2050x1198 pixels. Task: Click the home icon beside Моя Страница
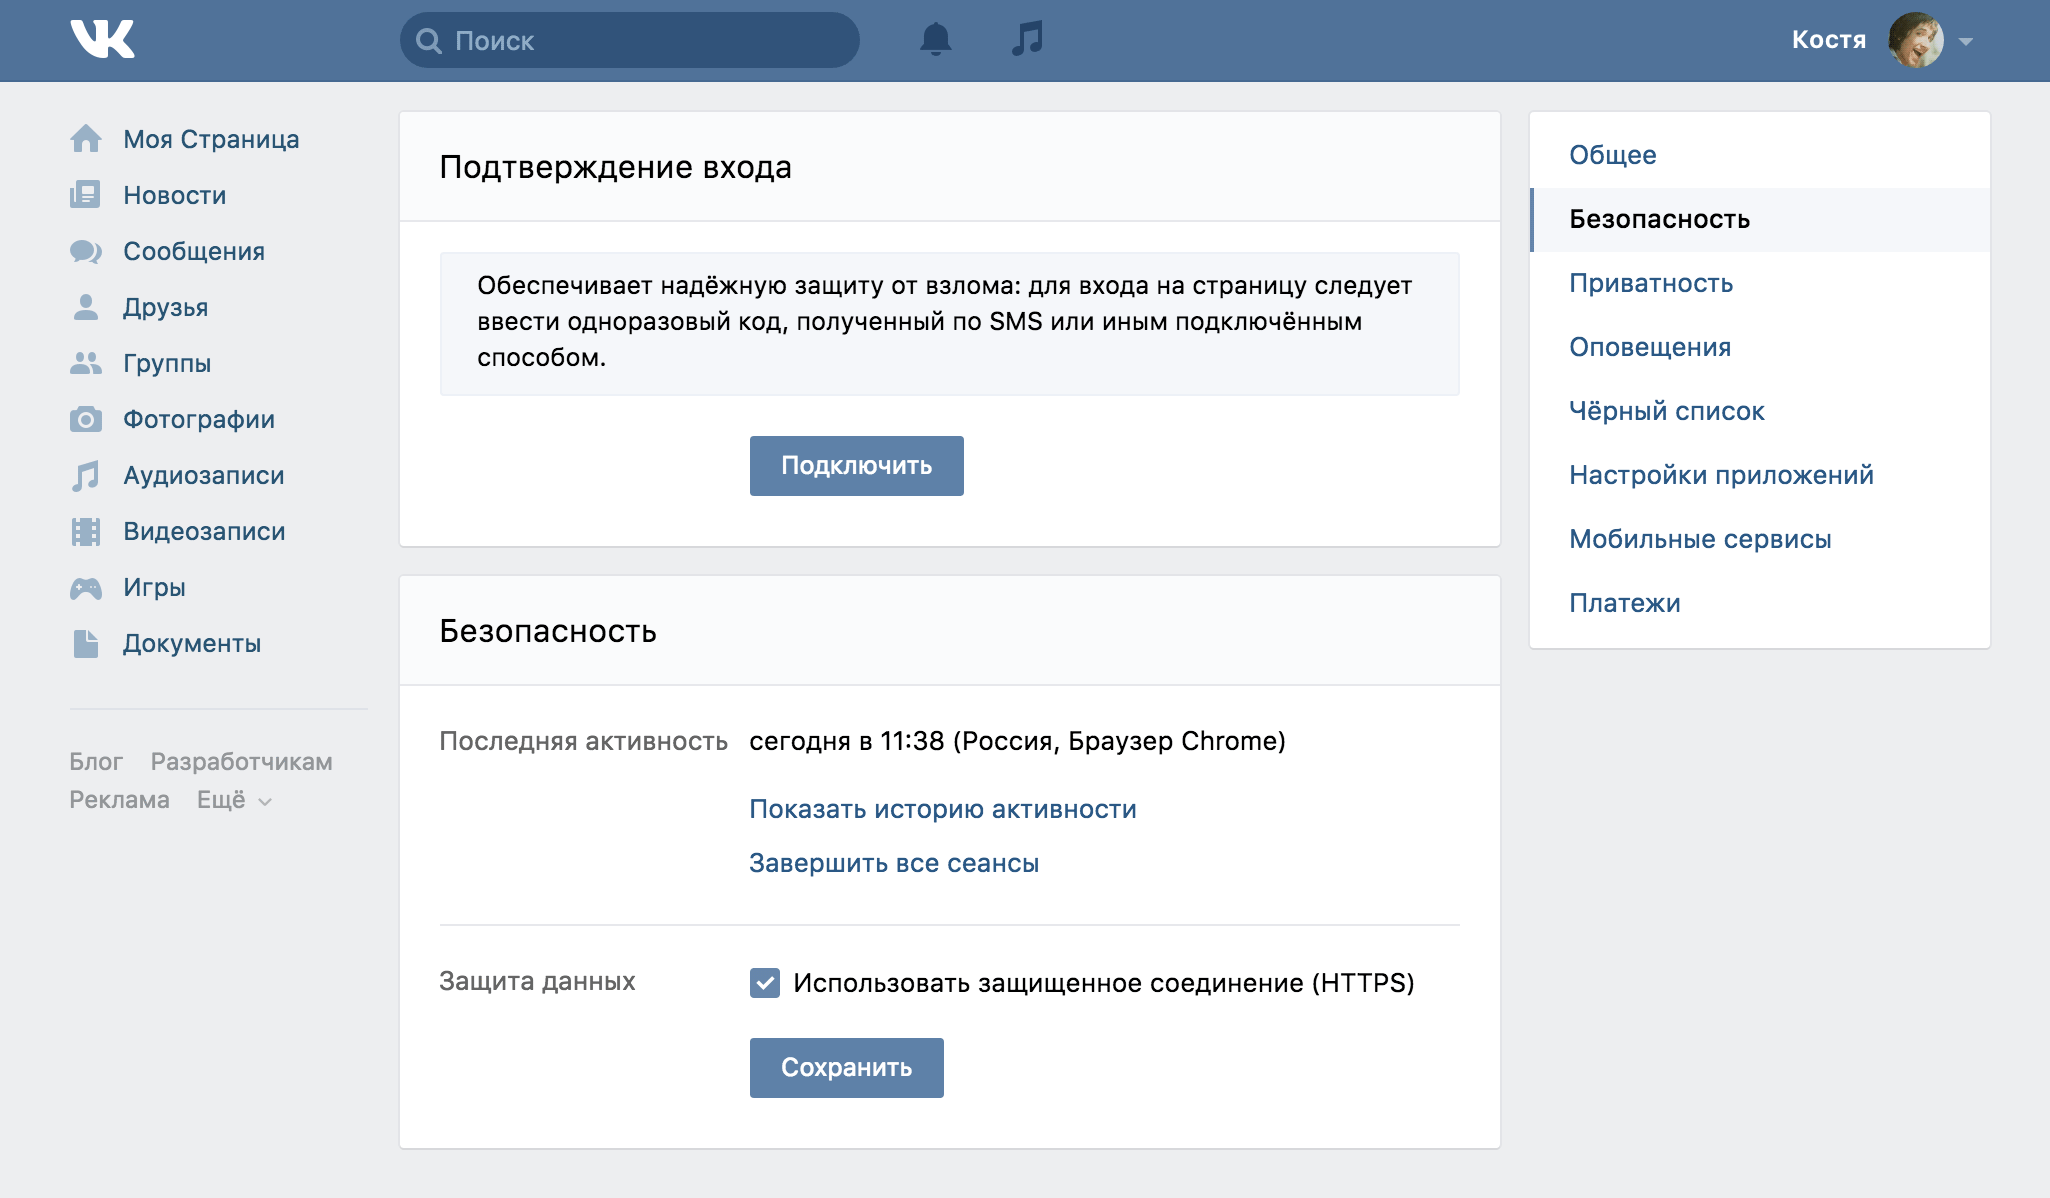86,139
